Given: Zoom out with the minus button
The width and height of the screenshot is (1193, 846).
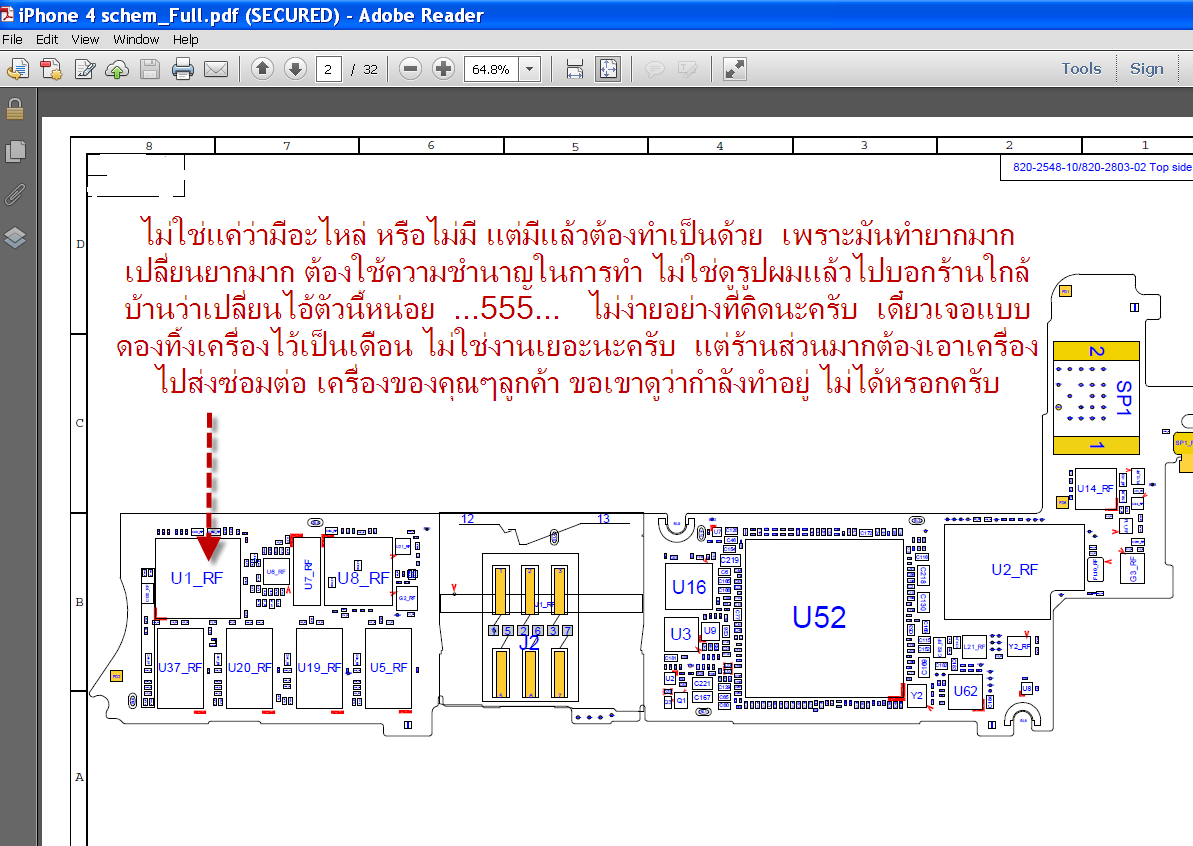Looking at the screenshot, I should (410, 69).
